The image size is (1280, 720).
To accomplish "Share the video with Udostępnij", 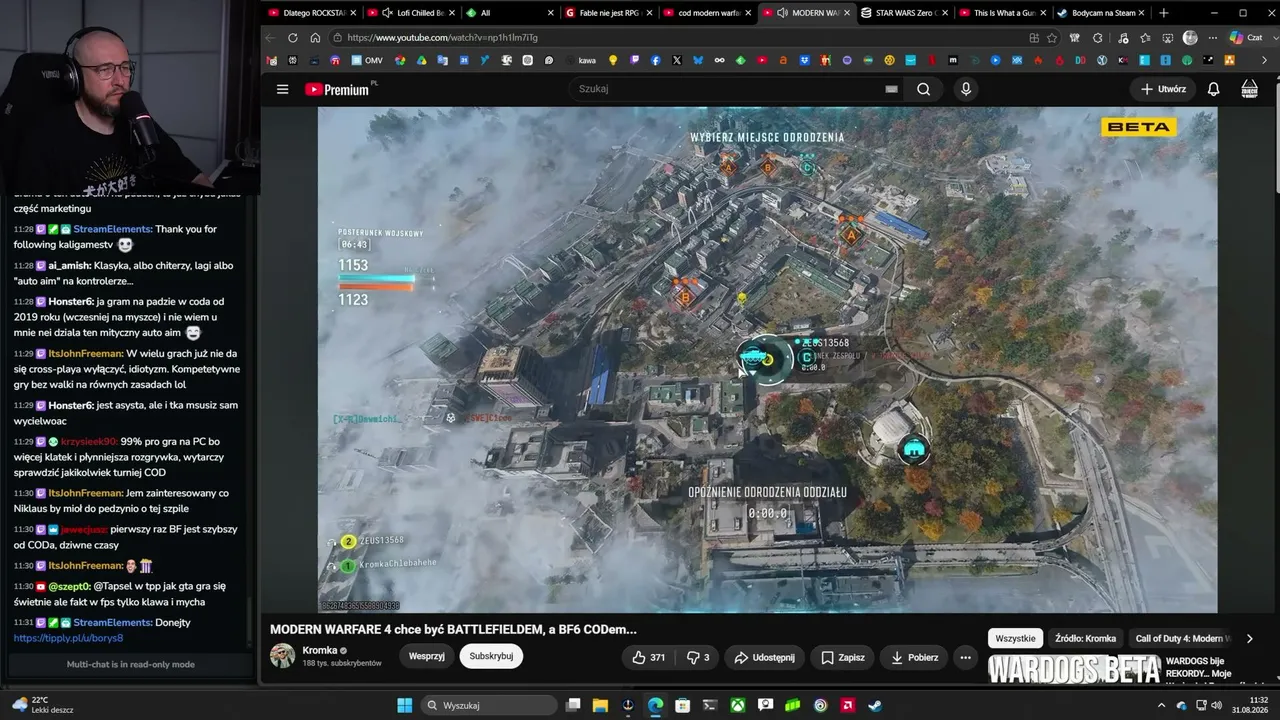I will click(x=764, y=657).
